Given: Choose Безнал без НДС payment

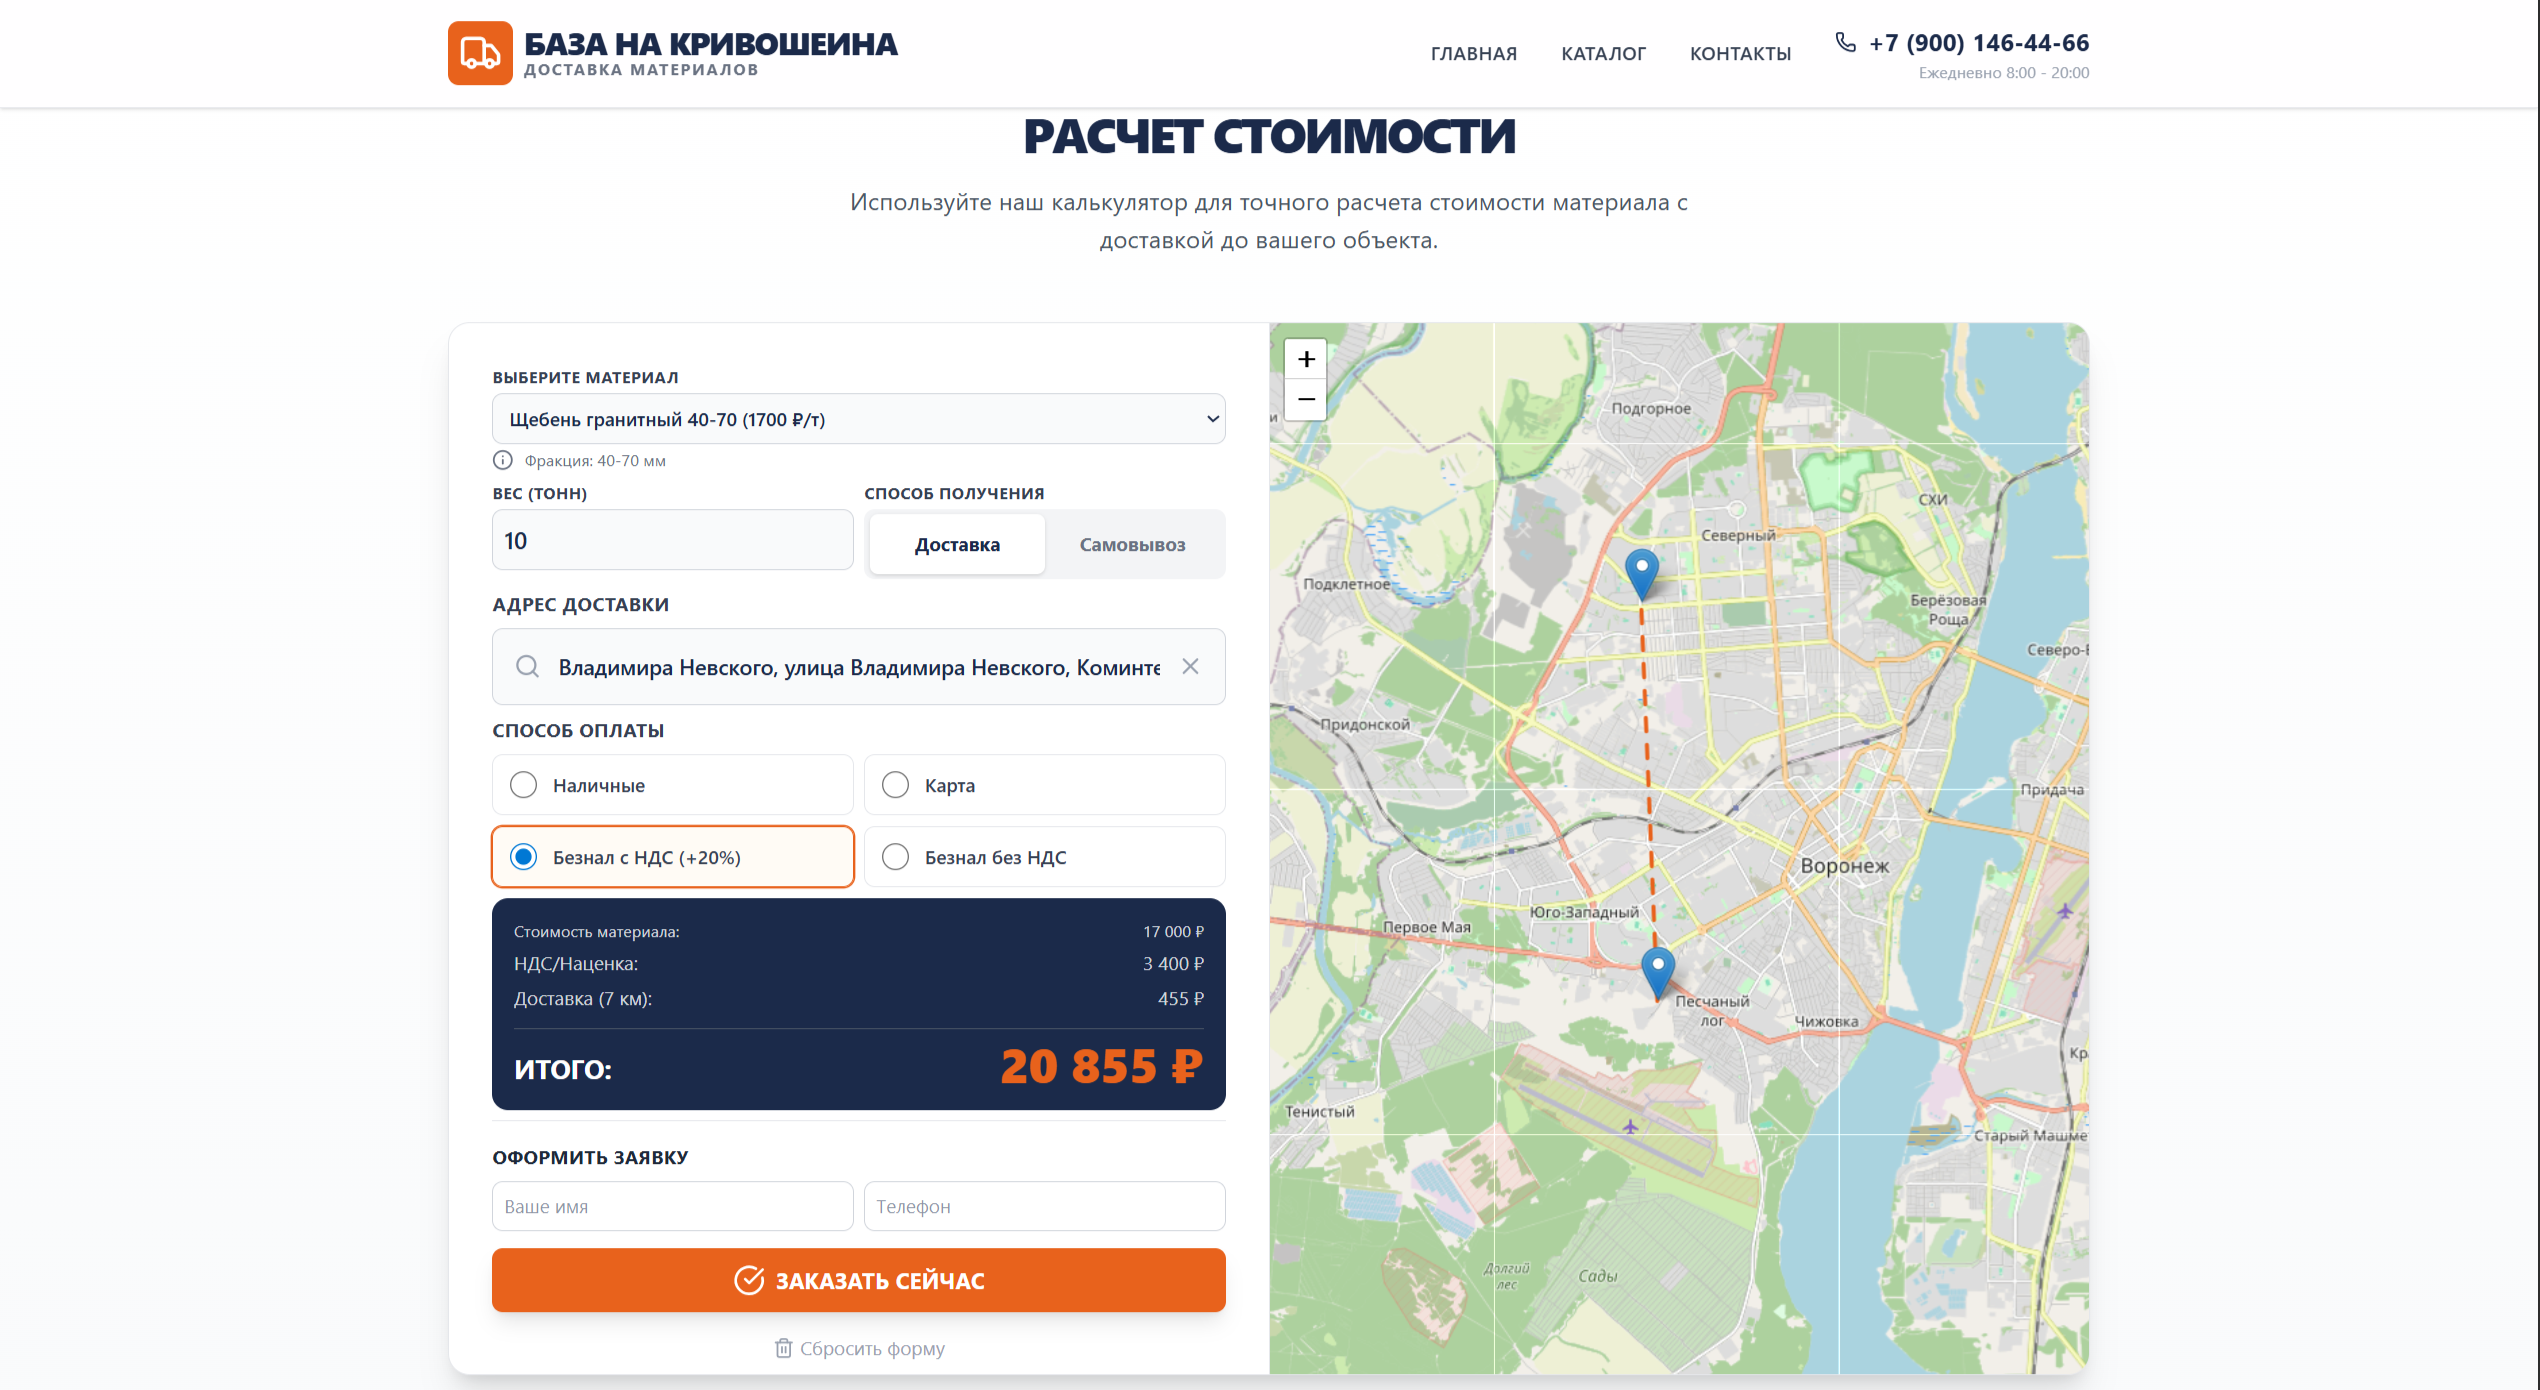Looking at the screenshot, I should (x=895, y=857).
